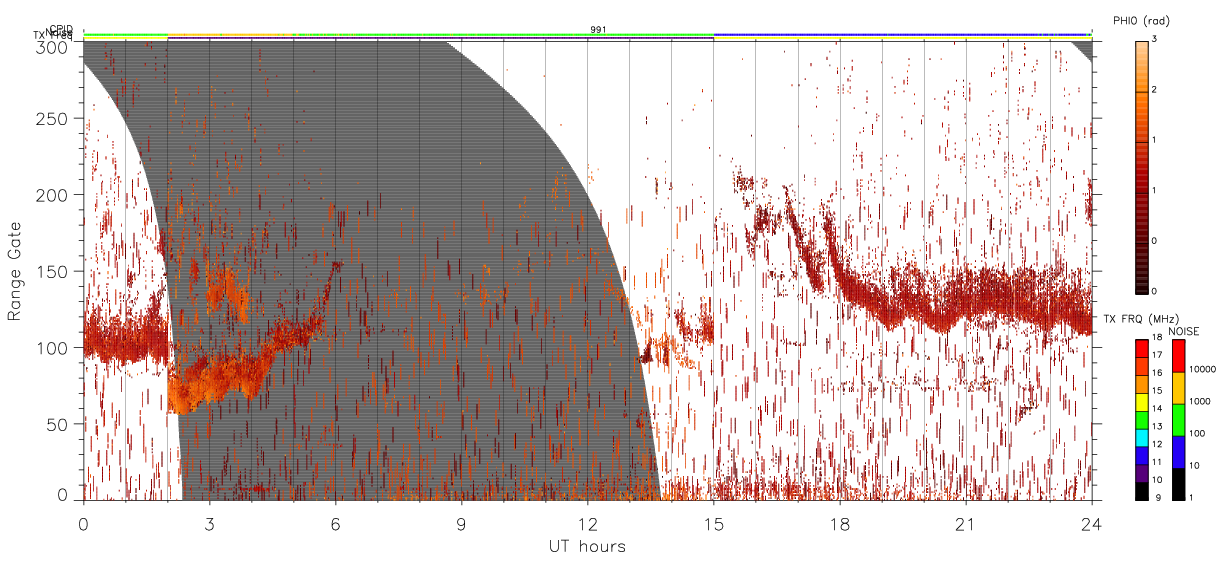This screenshot has height=567, width=1228.
Task: Click the '50' tick on Range Gate axis
Action: coord(59,424)
